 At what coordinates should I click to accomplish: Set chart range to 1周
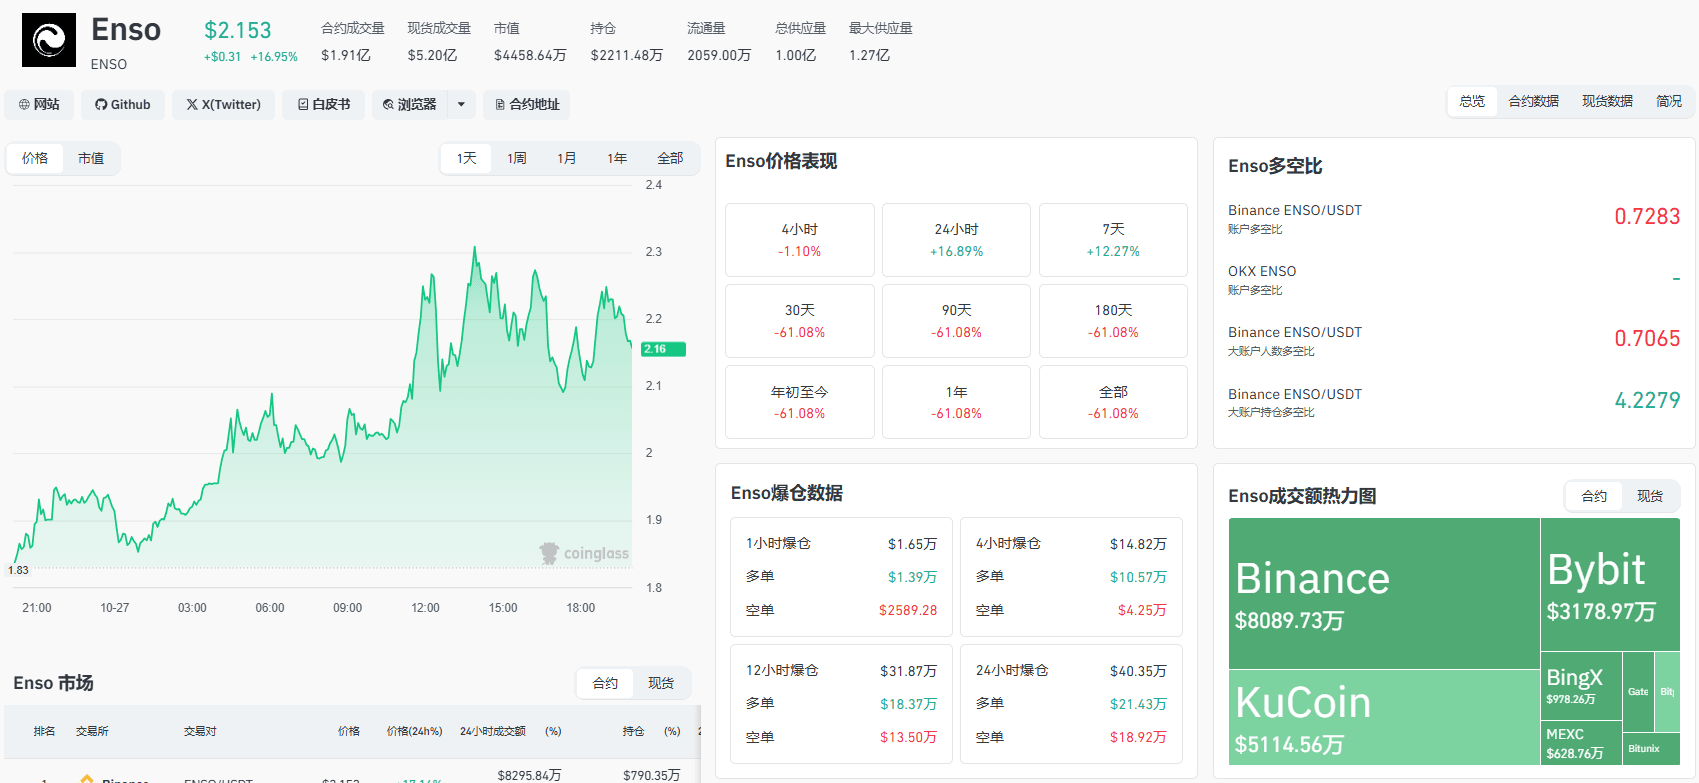coord(517,158)
